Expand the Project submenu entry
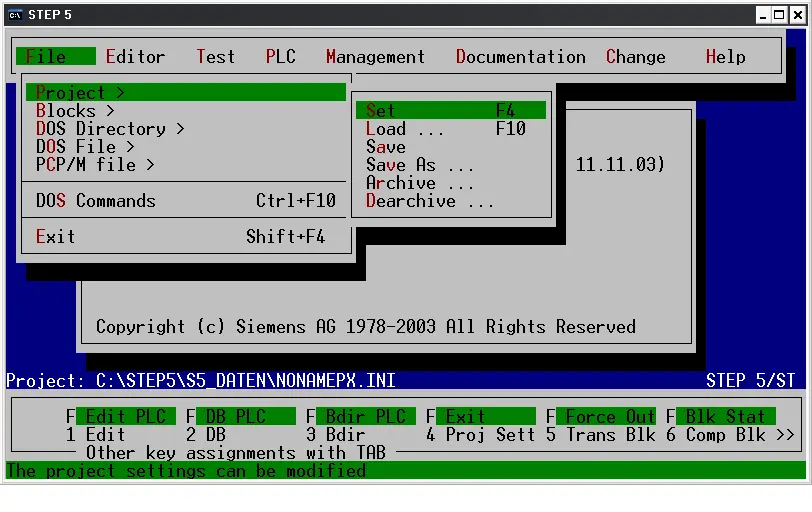This screenshot has height=512, width=812. 186,92
